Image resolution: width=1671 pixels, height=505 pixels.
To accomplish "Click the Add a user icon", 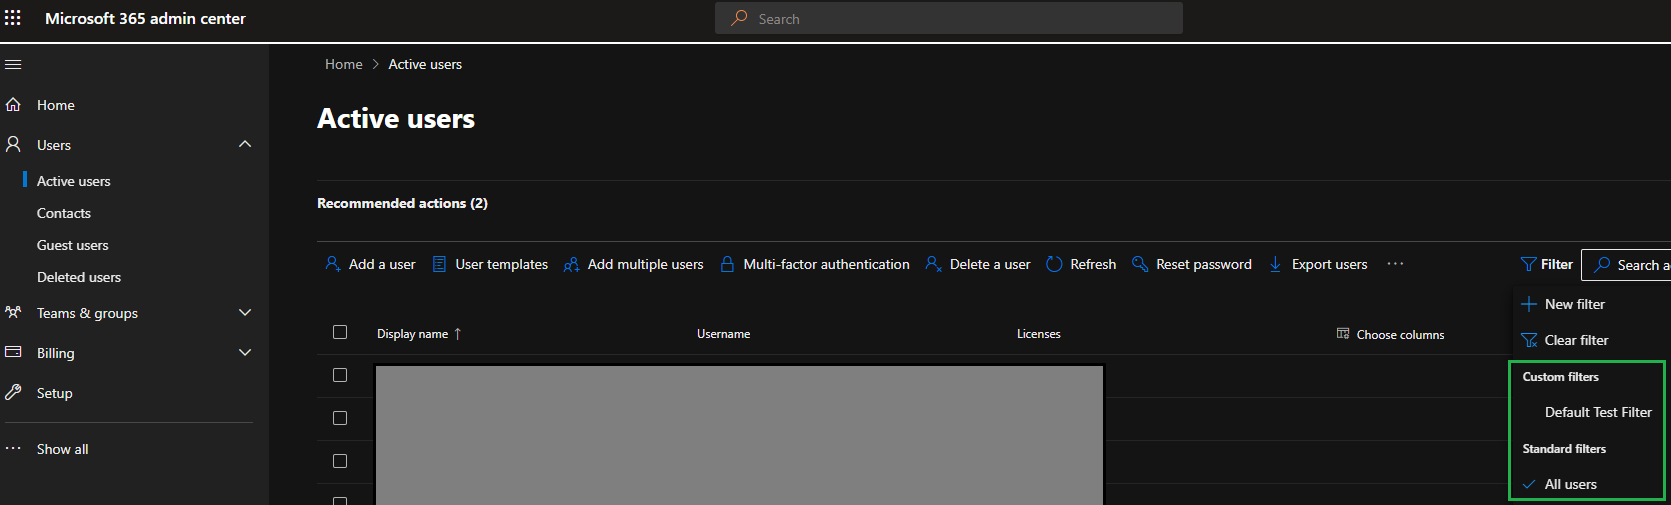I will pyautogui.click(x=333, y=264).
